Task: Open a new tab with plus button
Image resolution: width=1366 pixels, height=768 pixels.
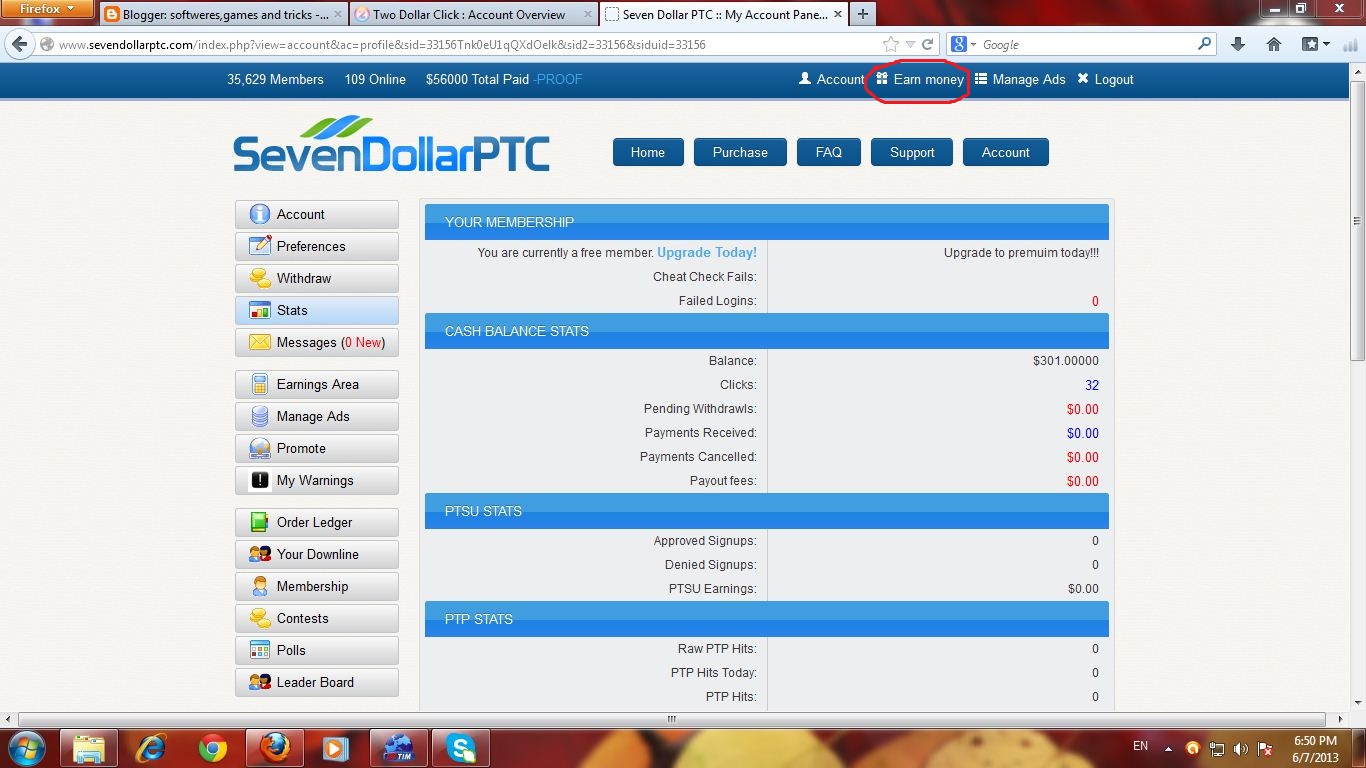Action: (862, 14)
